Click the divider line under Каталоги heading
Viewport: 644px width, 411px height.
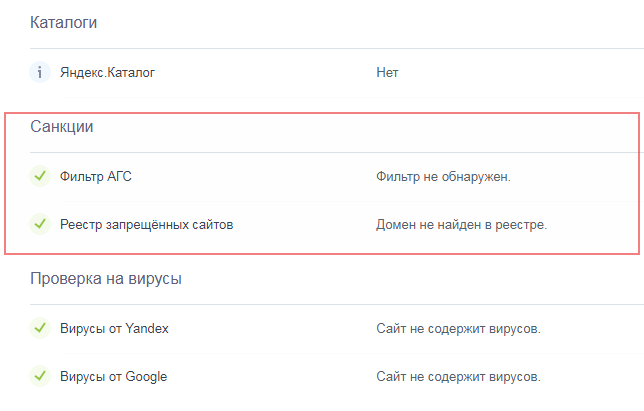pos(330,48)
